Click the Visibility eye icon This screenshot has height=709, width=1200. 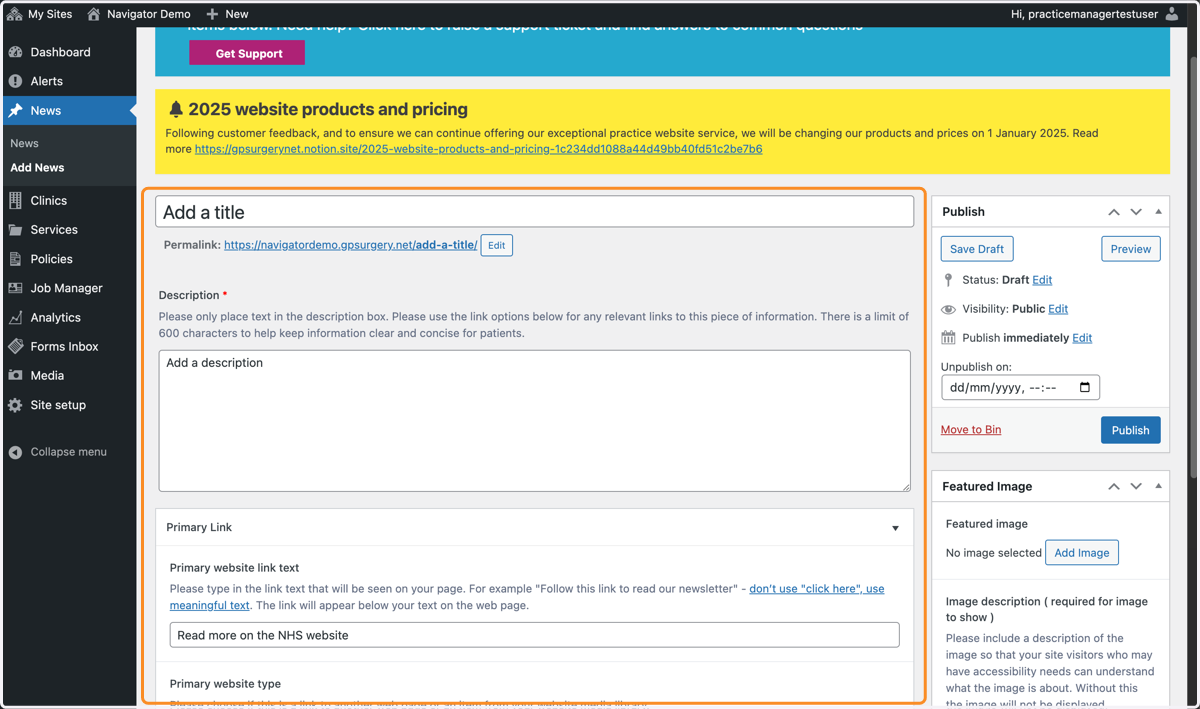(948, 309)
